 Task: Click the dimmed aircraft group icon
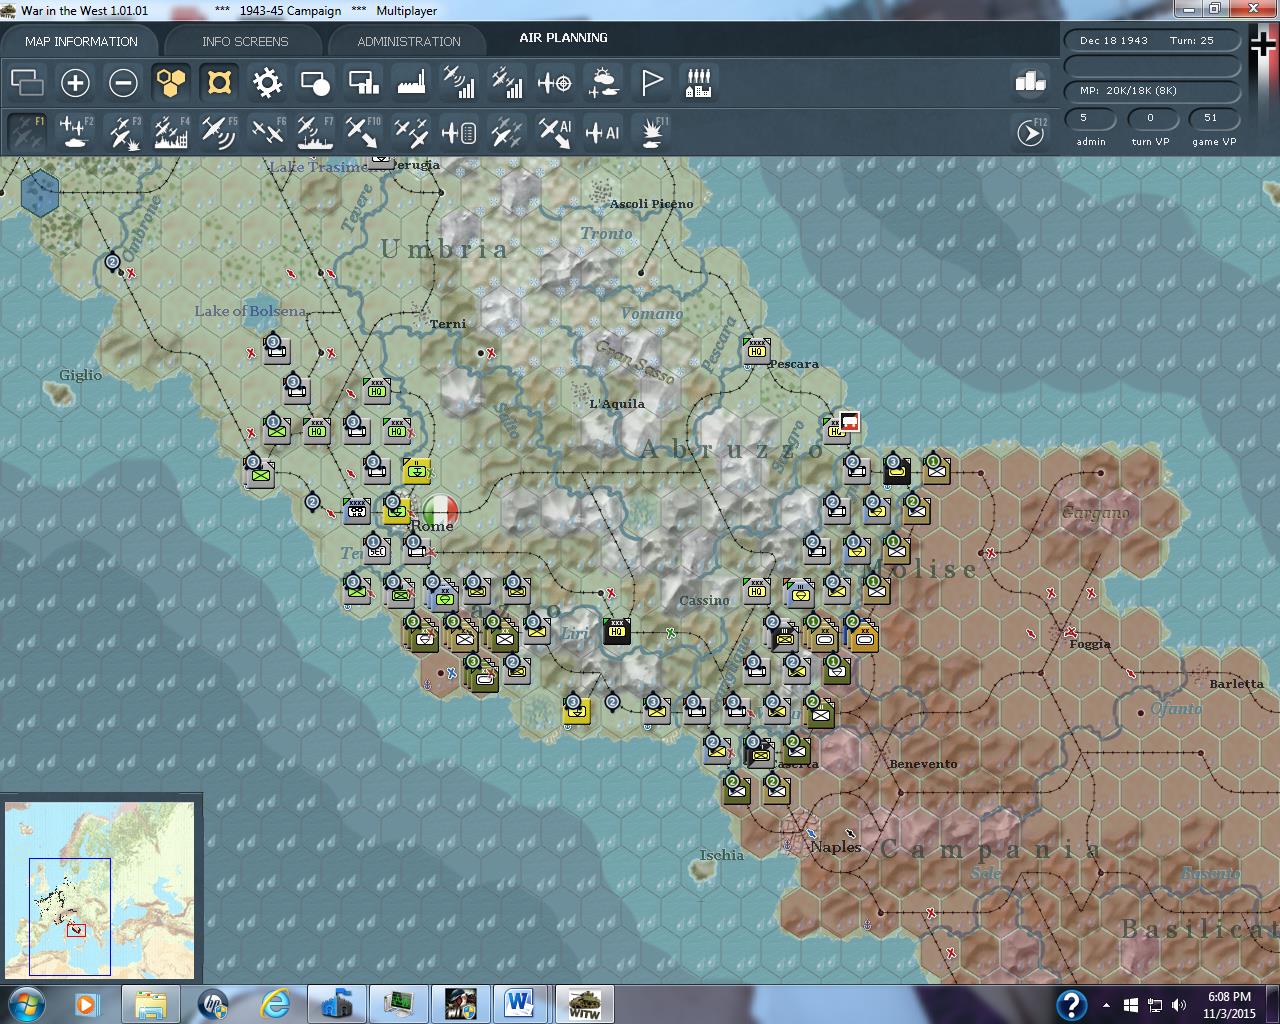507,131
